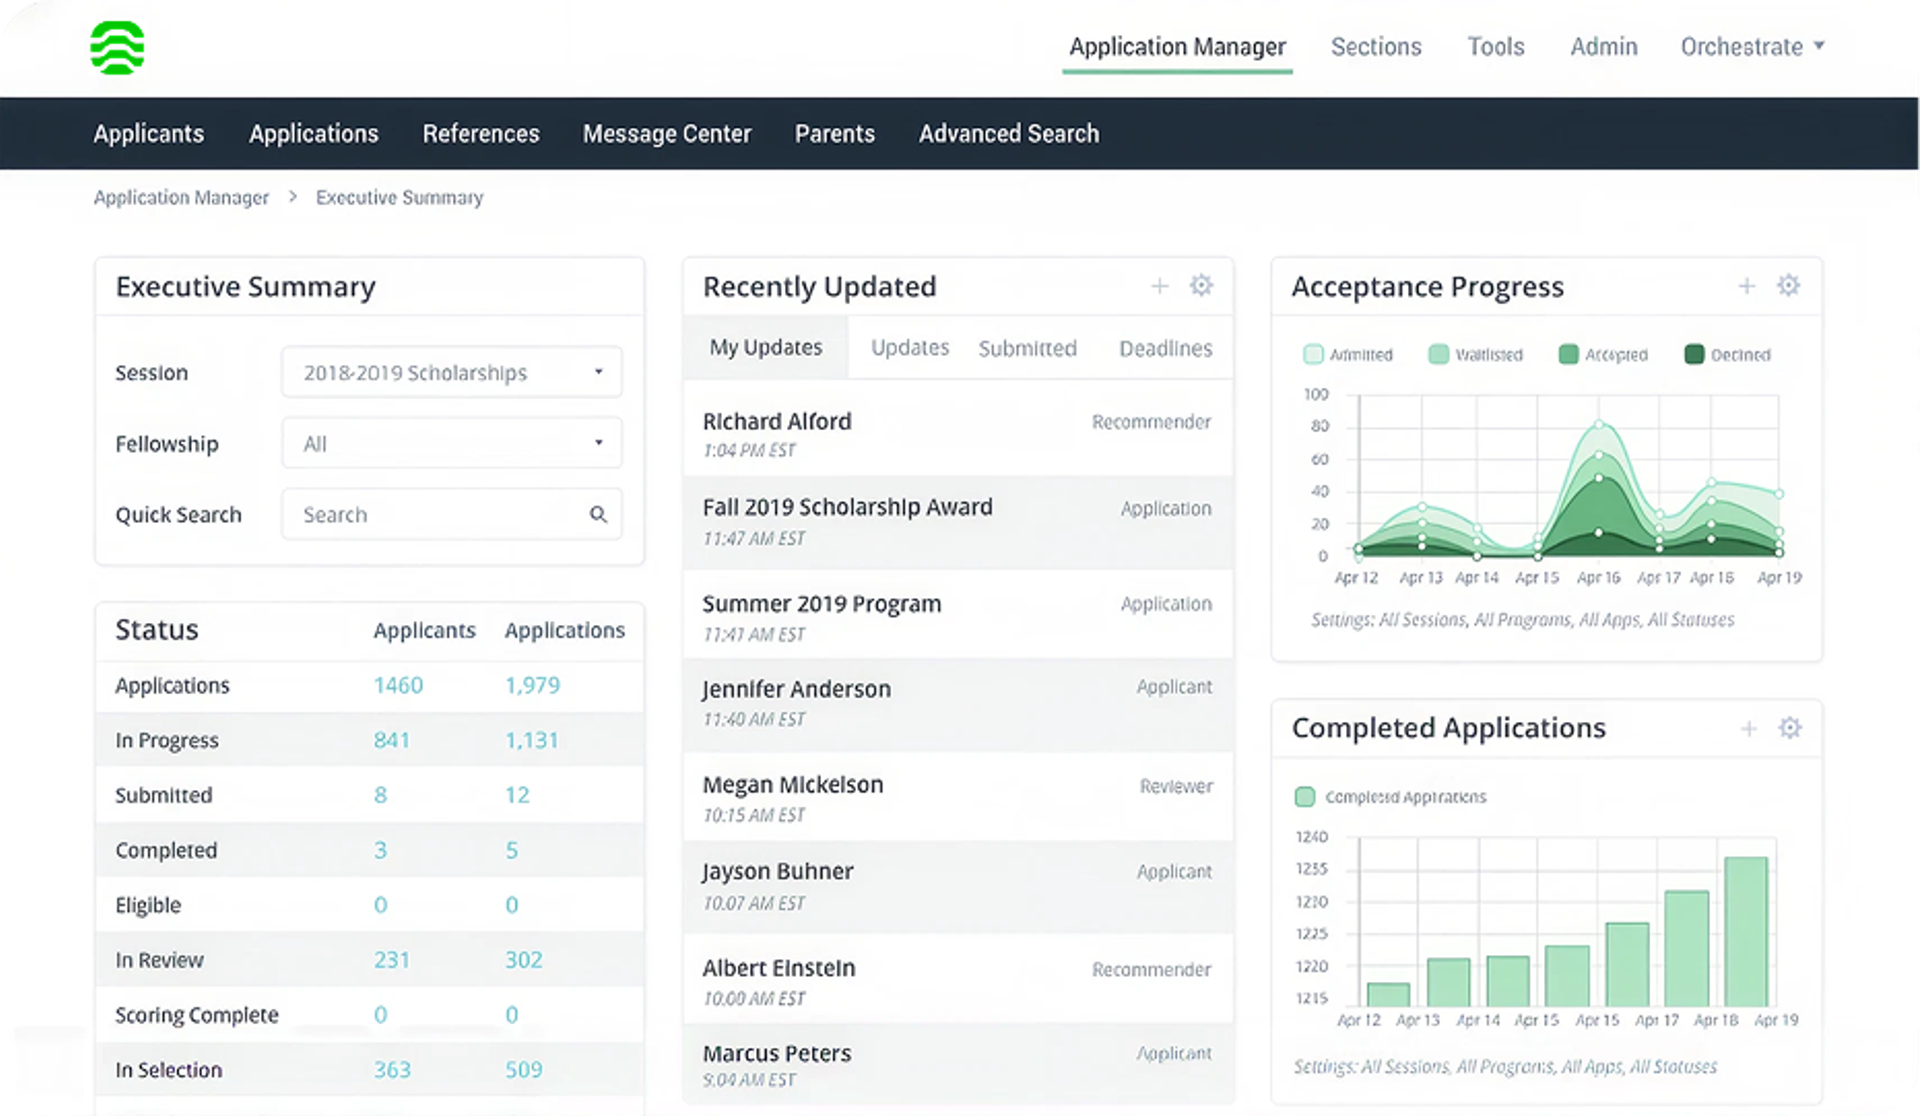Open the Albert Einstein recommender entry

[x=958, y=981]
